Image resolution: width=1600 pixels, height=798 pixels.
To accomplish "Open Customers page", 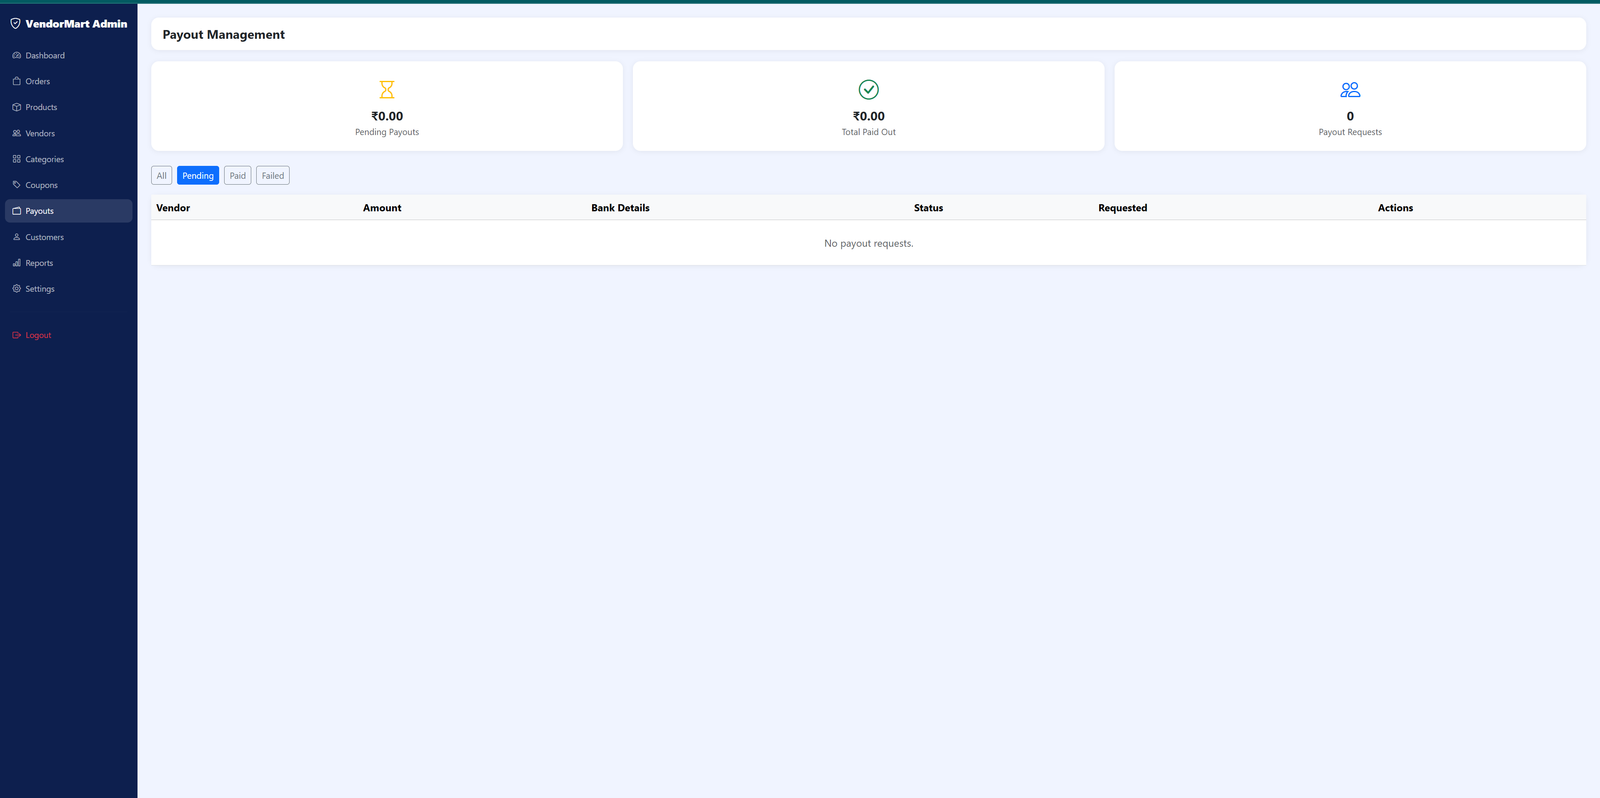I will [x=68, y=237].
